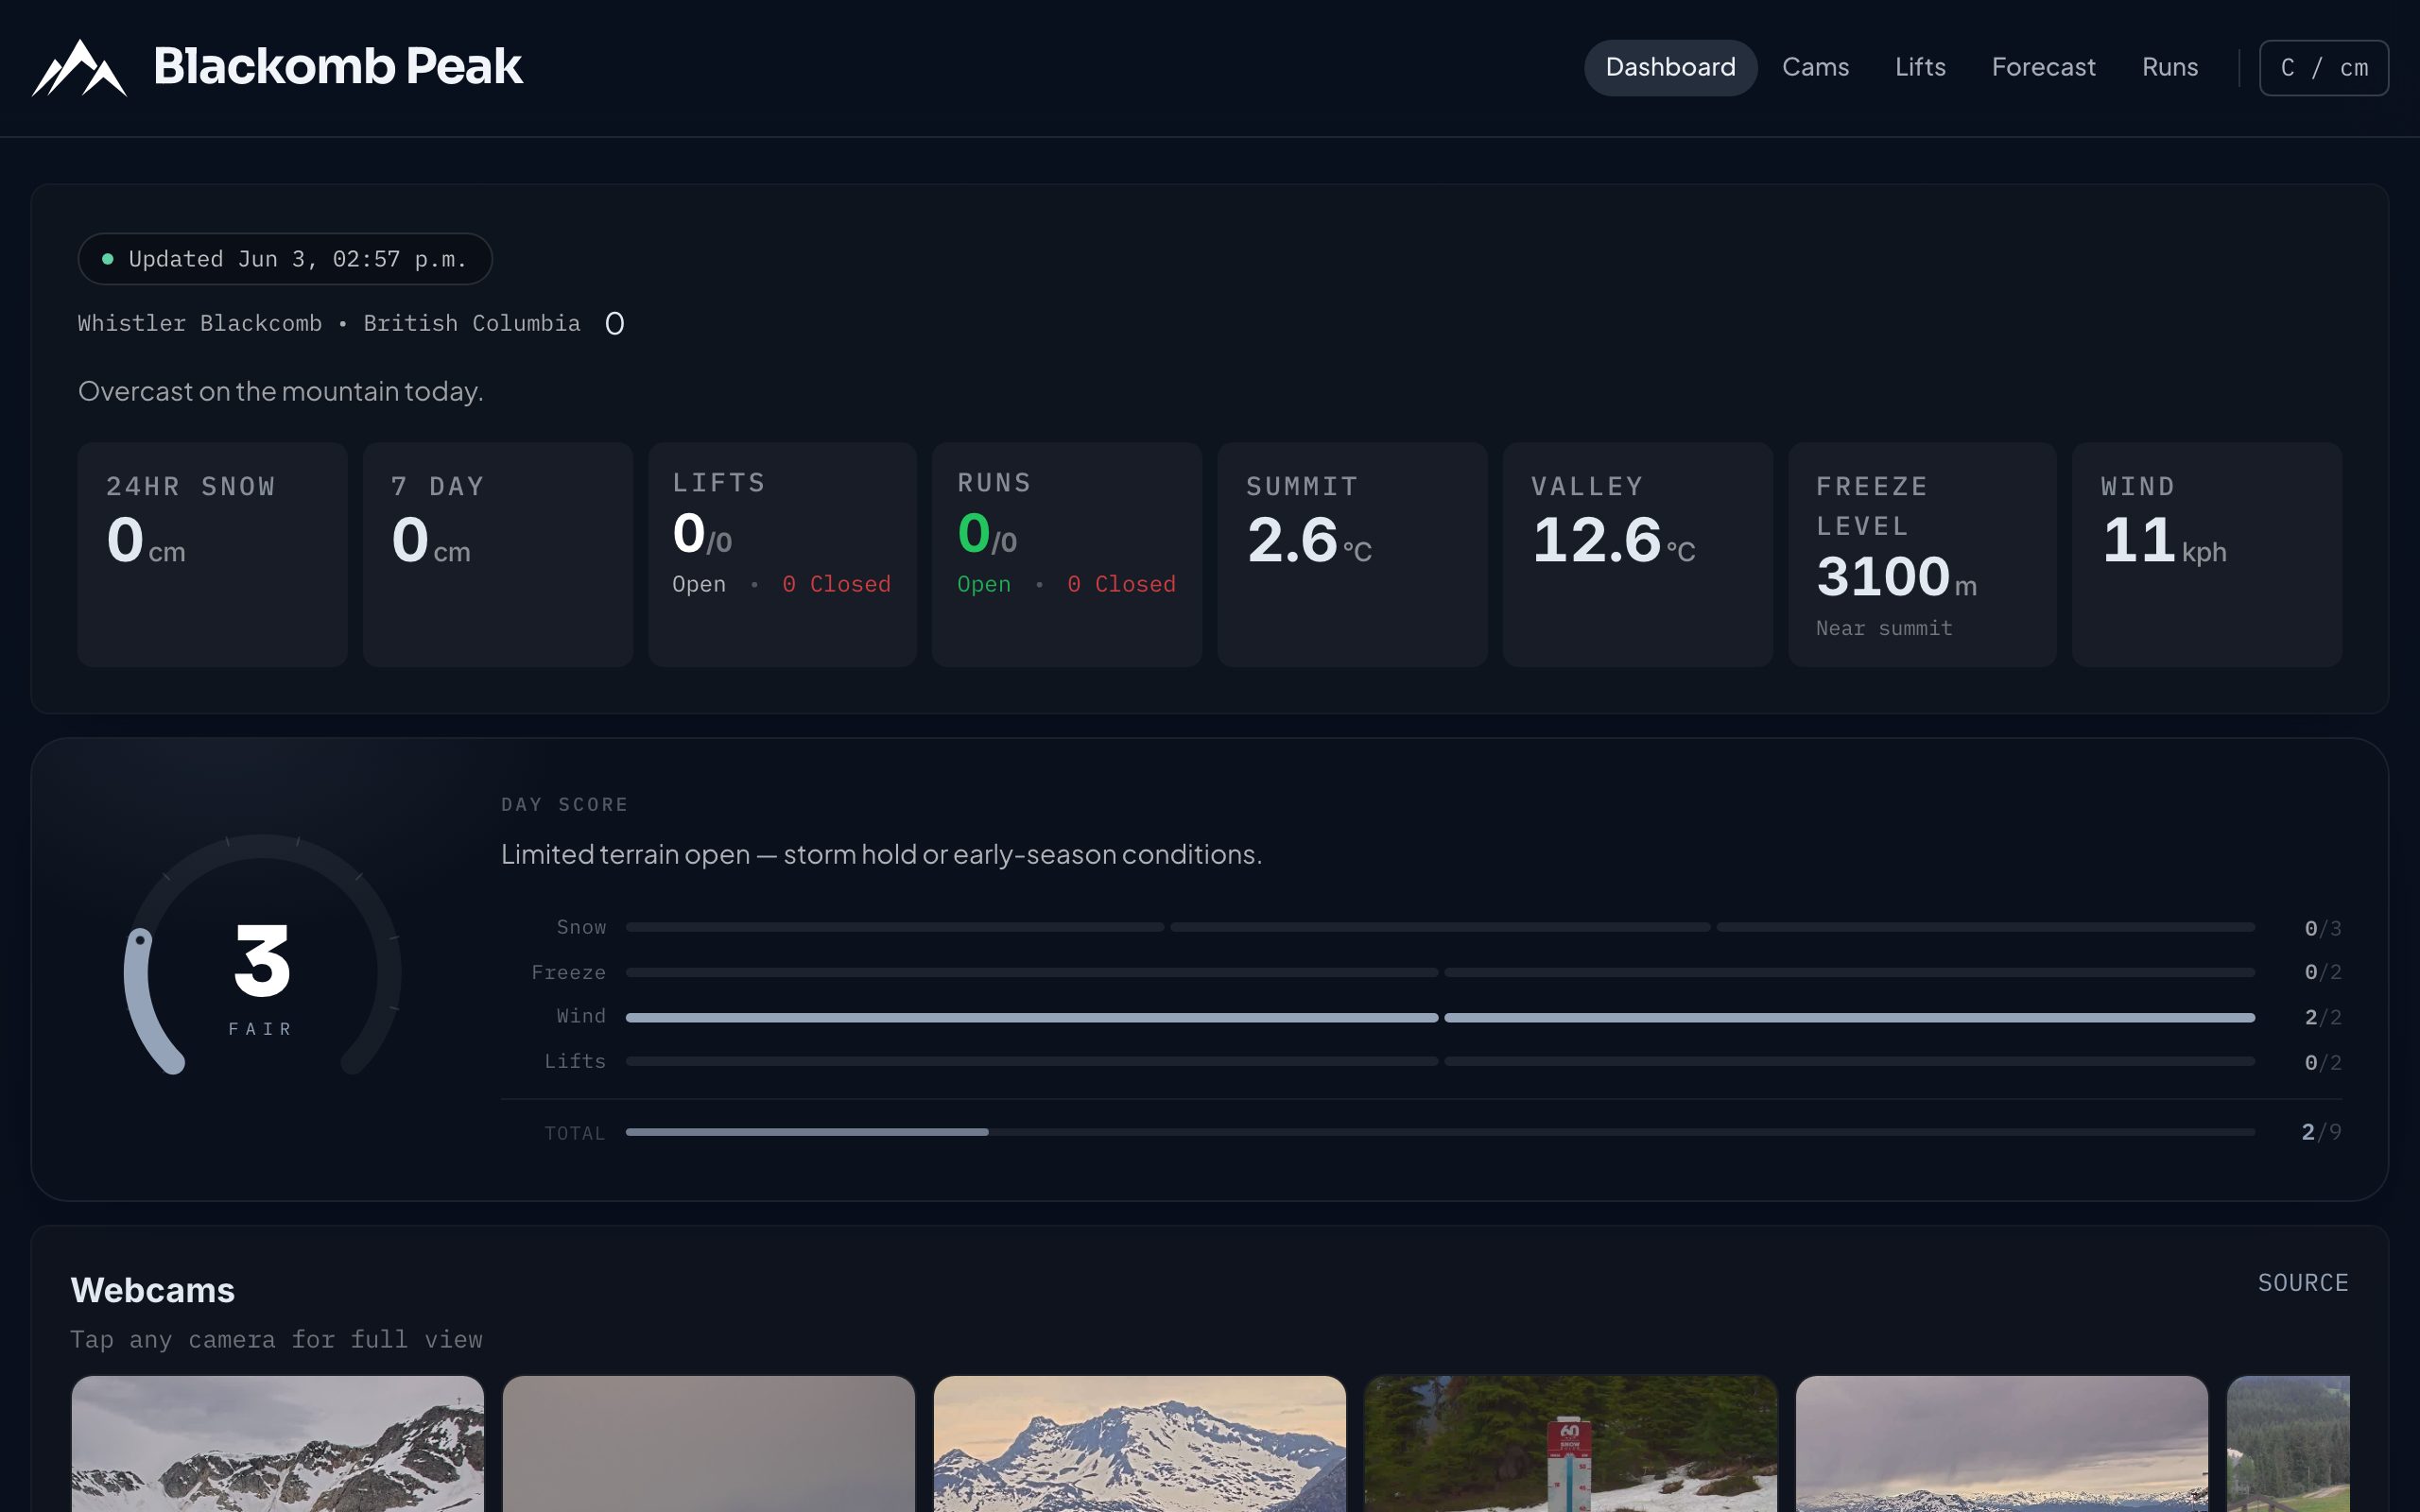Click the '12.6 °C' valley temperature value

pos(1613,540)
